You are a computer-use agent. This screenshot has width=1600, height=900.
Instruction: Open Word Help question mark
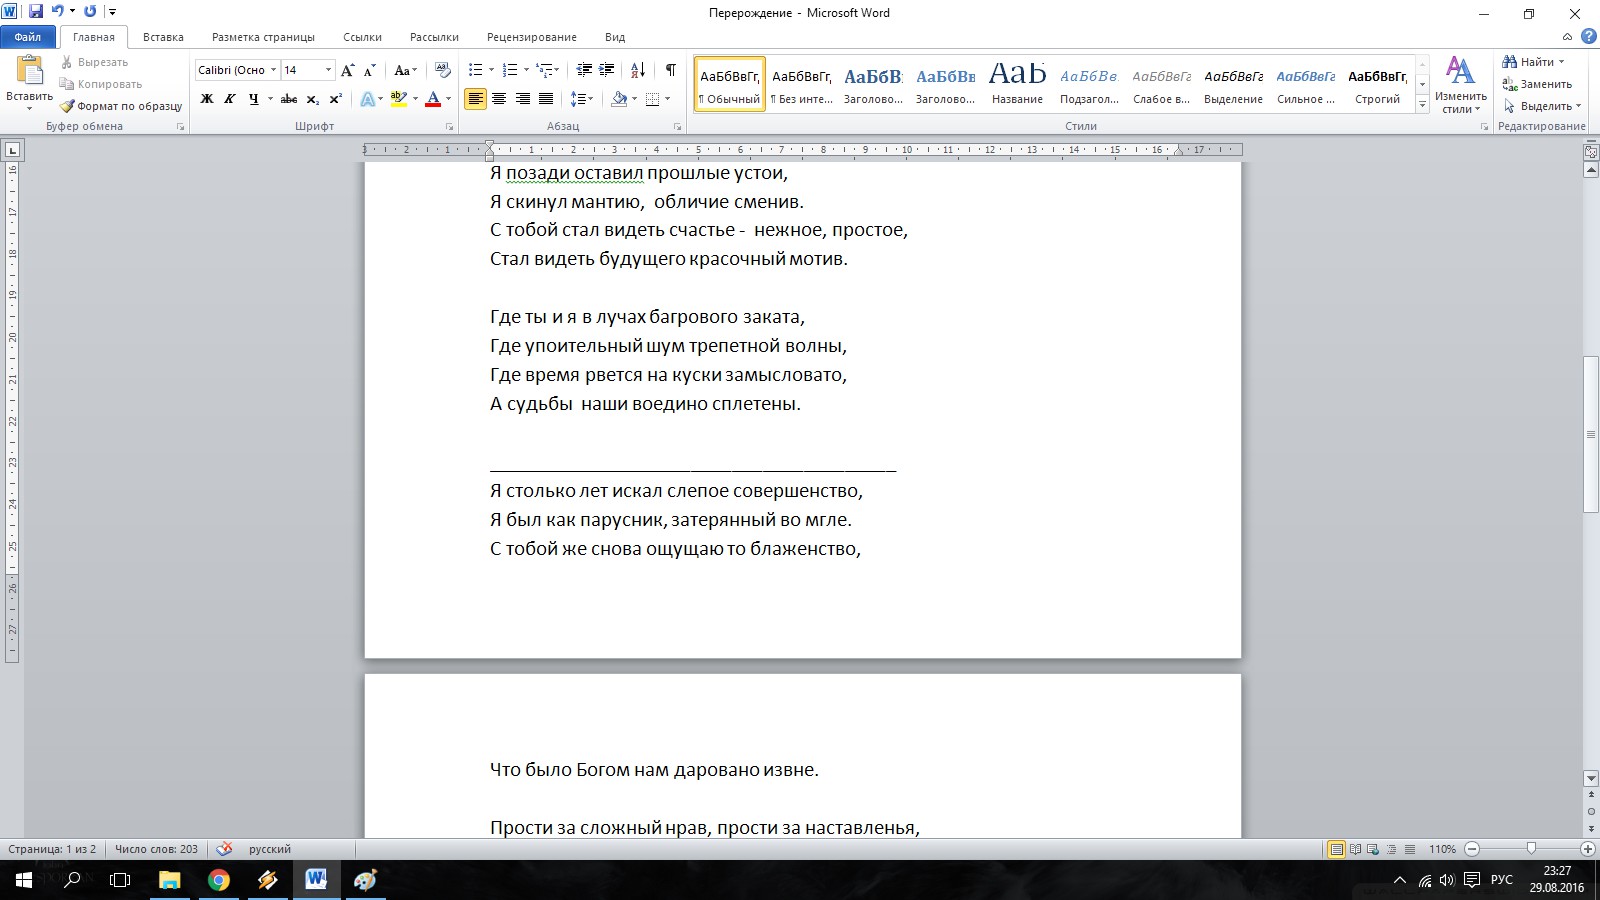coord(1589,37)
